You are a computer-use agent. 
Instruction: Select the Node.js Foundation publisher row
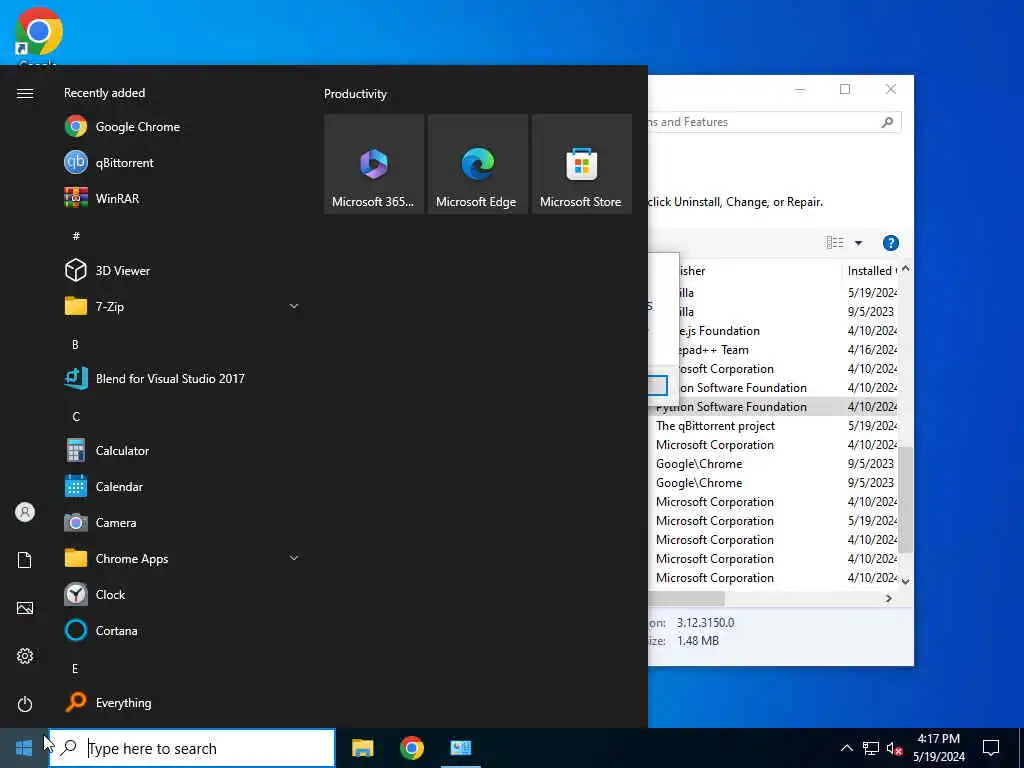pos(789,331)
